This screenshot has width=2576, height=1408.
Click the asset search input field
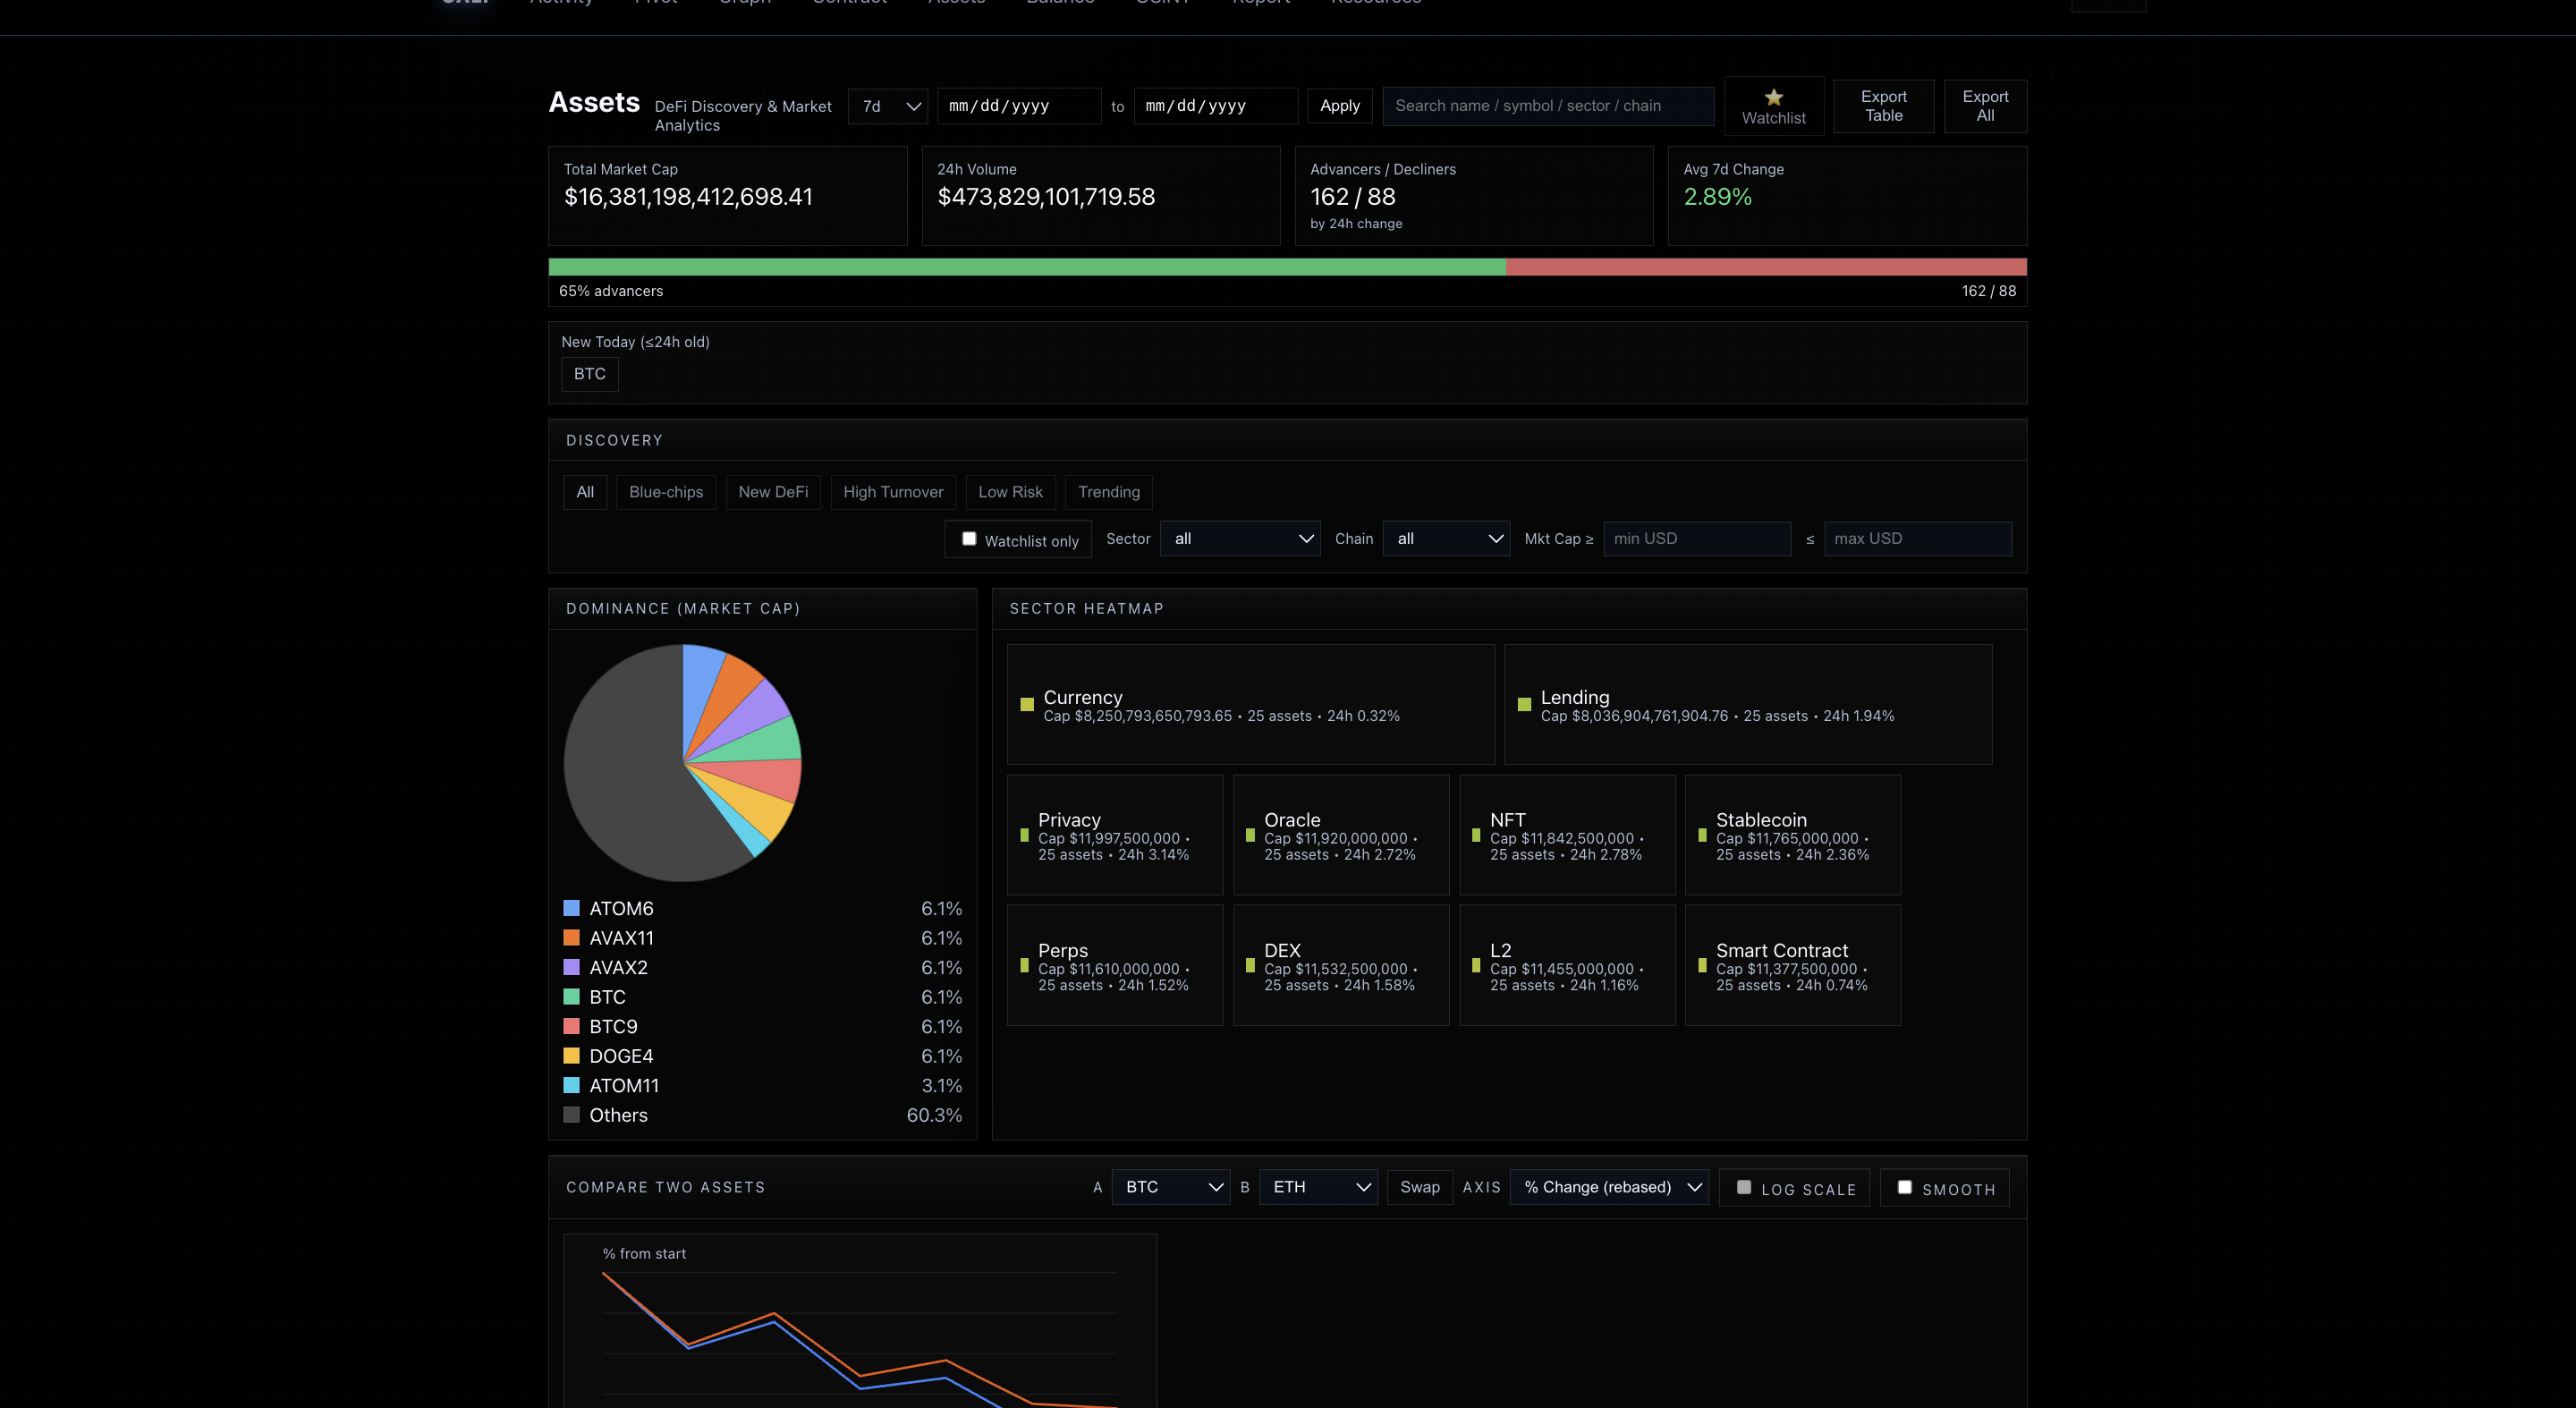(x=1547, y=106)
